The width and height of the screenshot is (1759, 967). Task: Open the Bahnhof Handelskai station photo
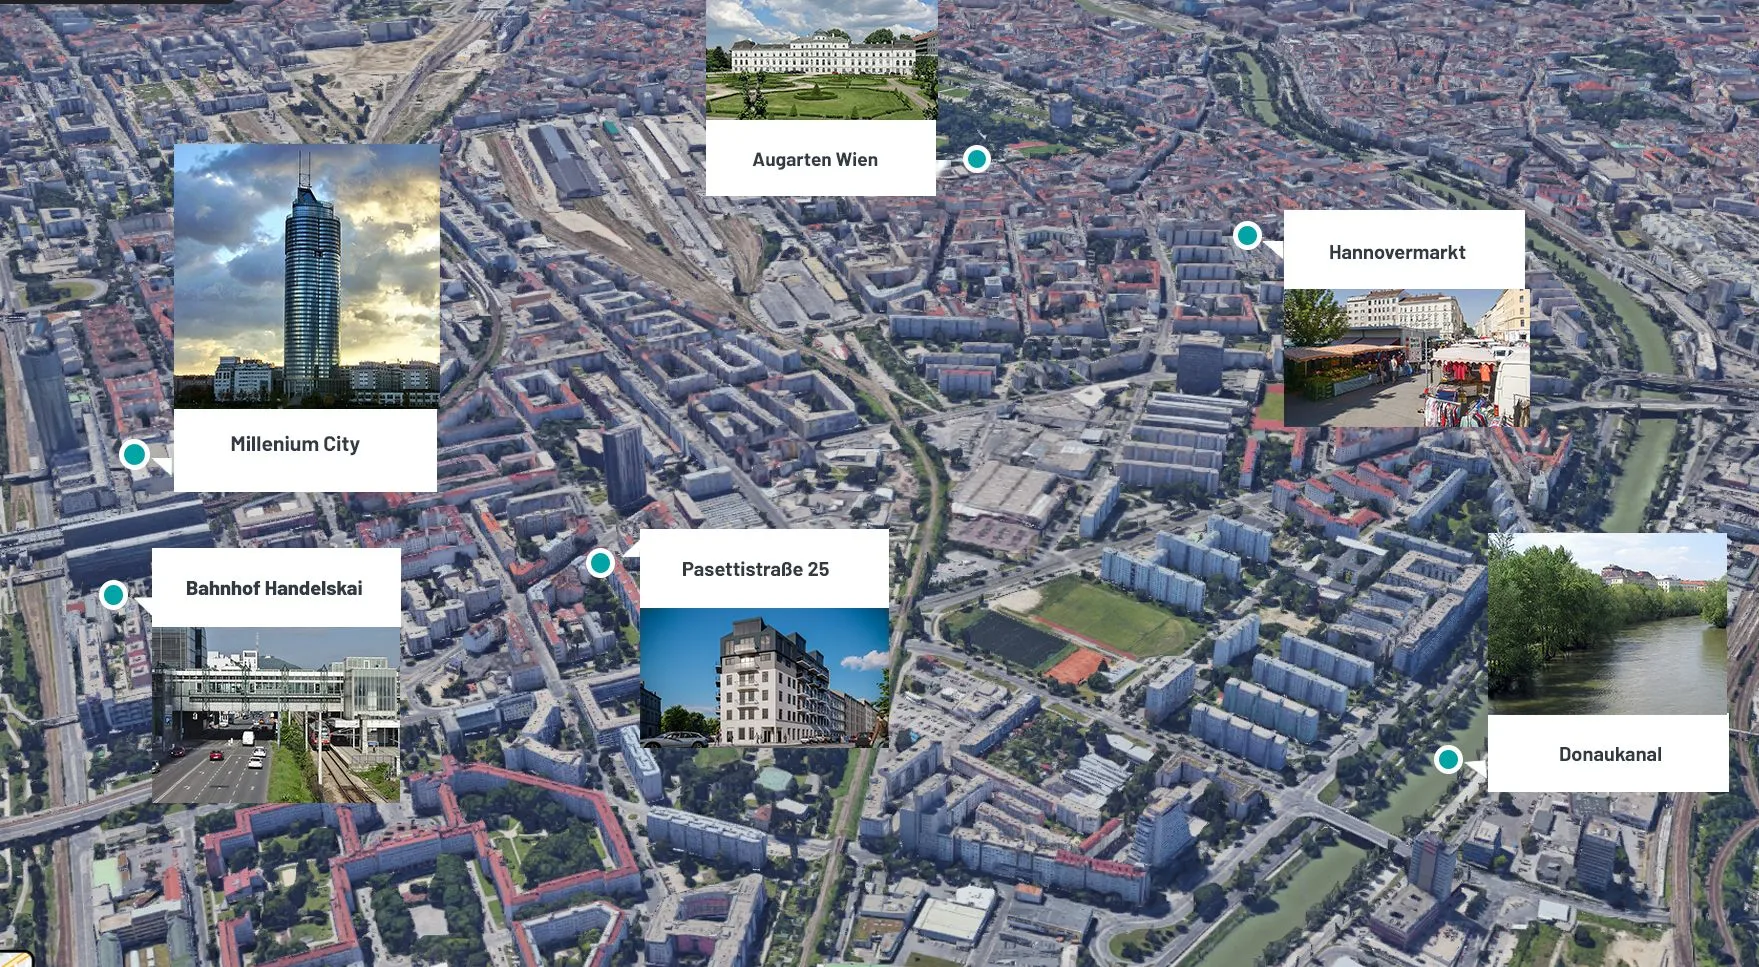[x=275, y=714]
